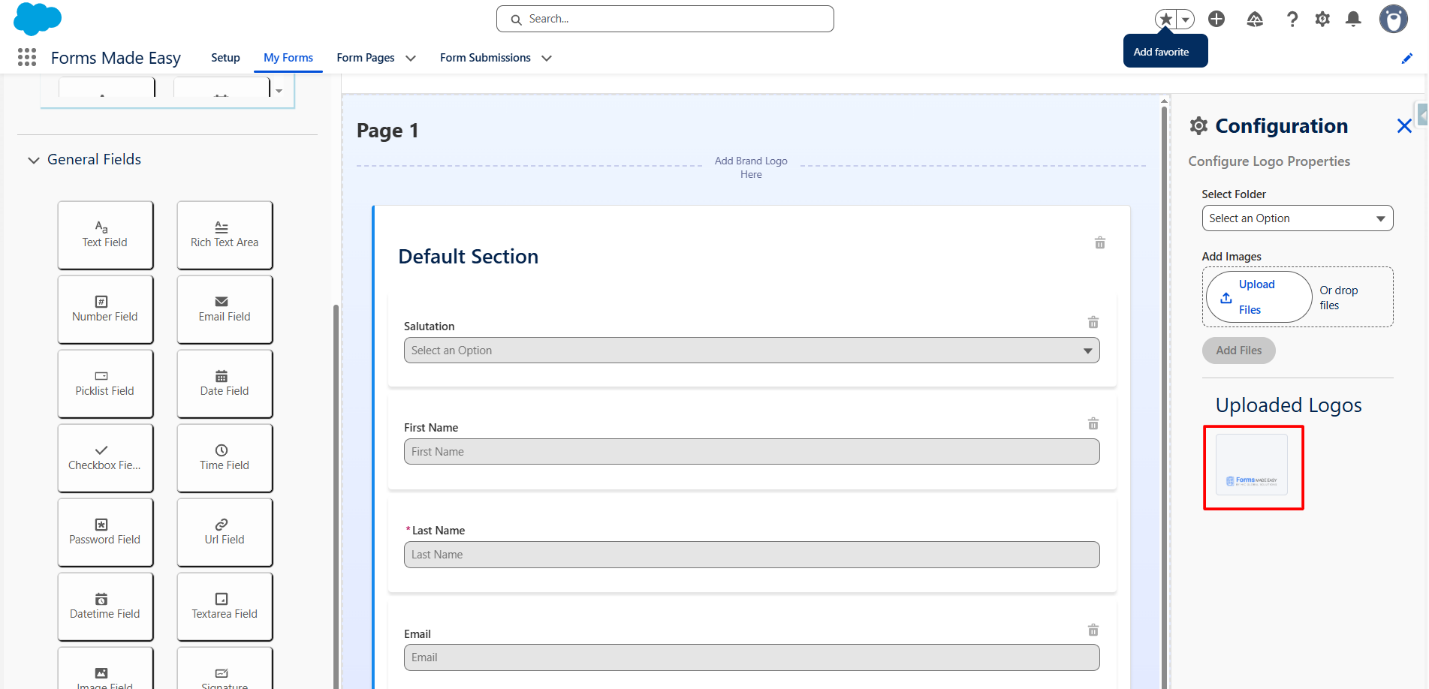The height and width of the screenshot is (689, 1429).
Task: Open Setup gear icon in header
Action: pyautogui.click(x=1322, y=19)
